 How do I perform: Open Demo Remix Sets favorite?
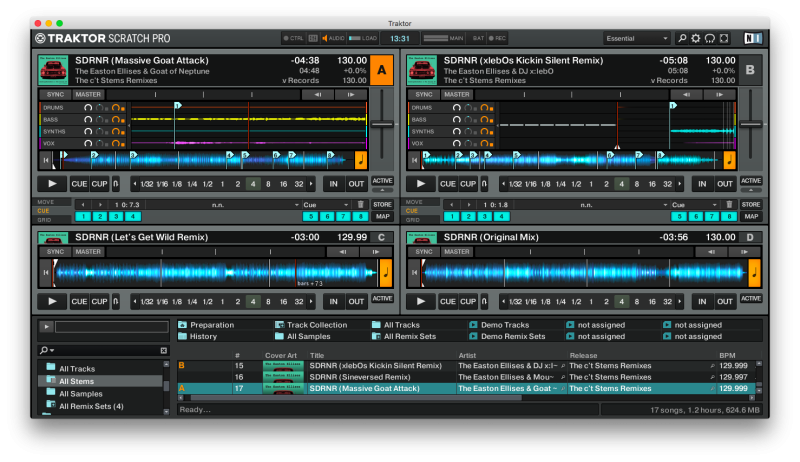click(507, 336)
